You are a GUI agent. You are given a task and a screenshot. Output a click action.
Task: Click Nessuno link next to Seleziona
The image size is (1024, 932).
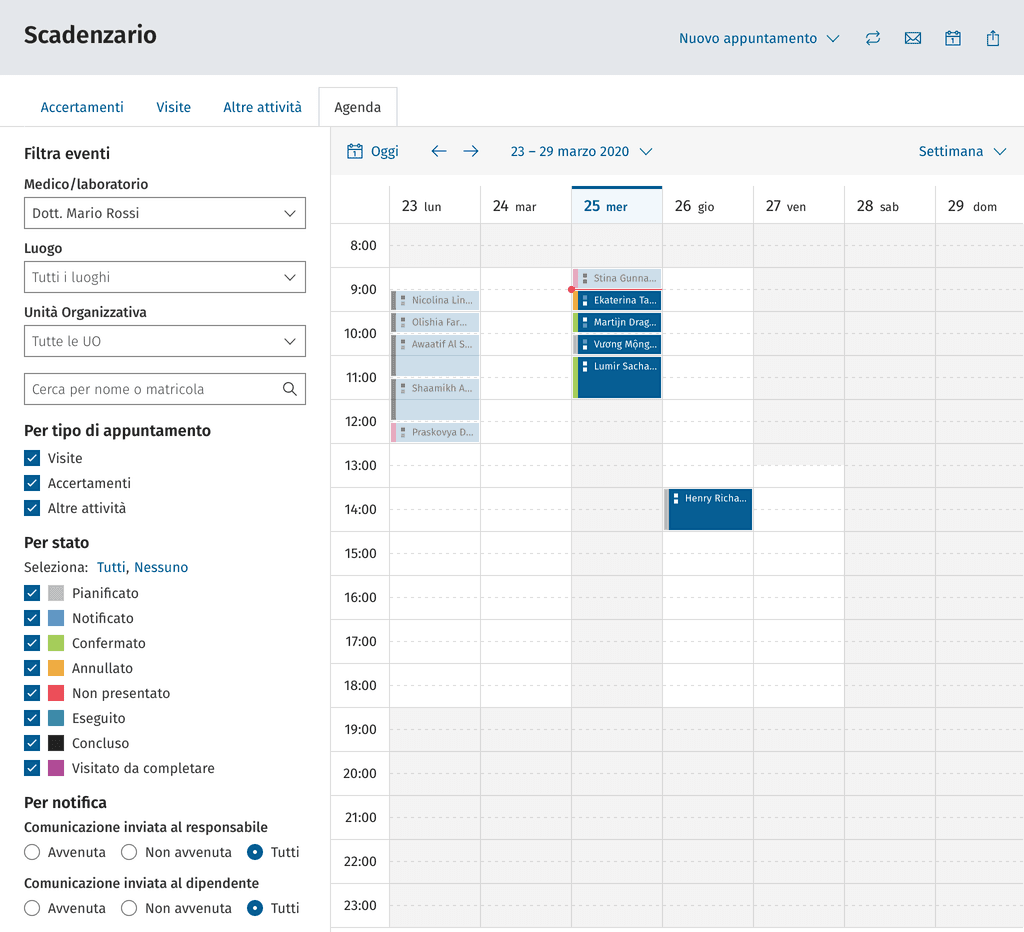[161, 567]
